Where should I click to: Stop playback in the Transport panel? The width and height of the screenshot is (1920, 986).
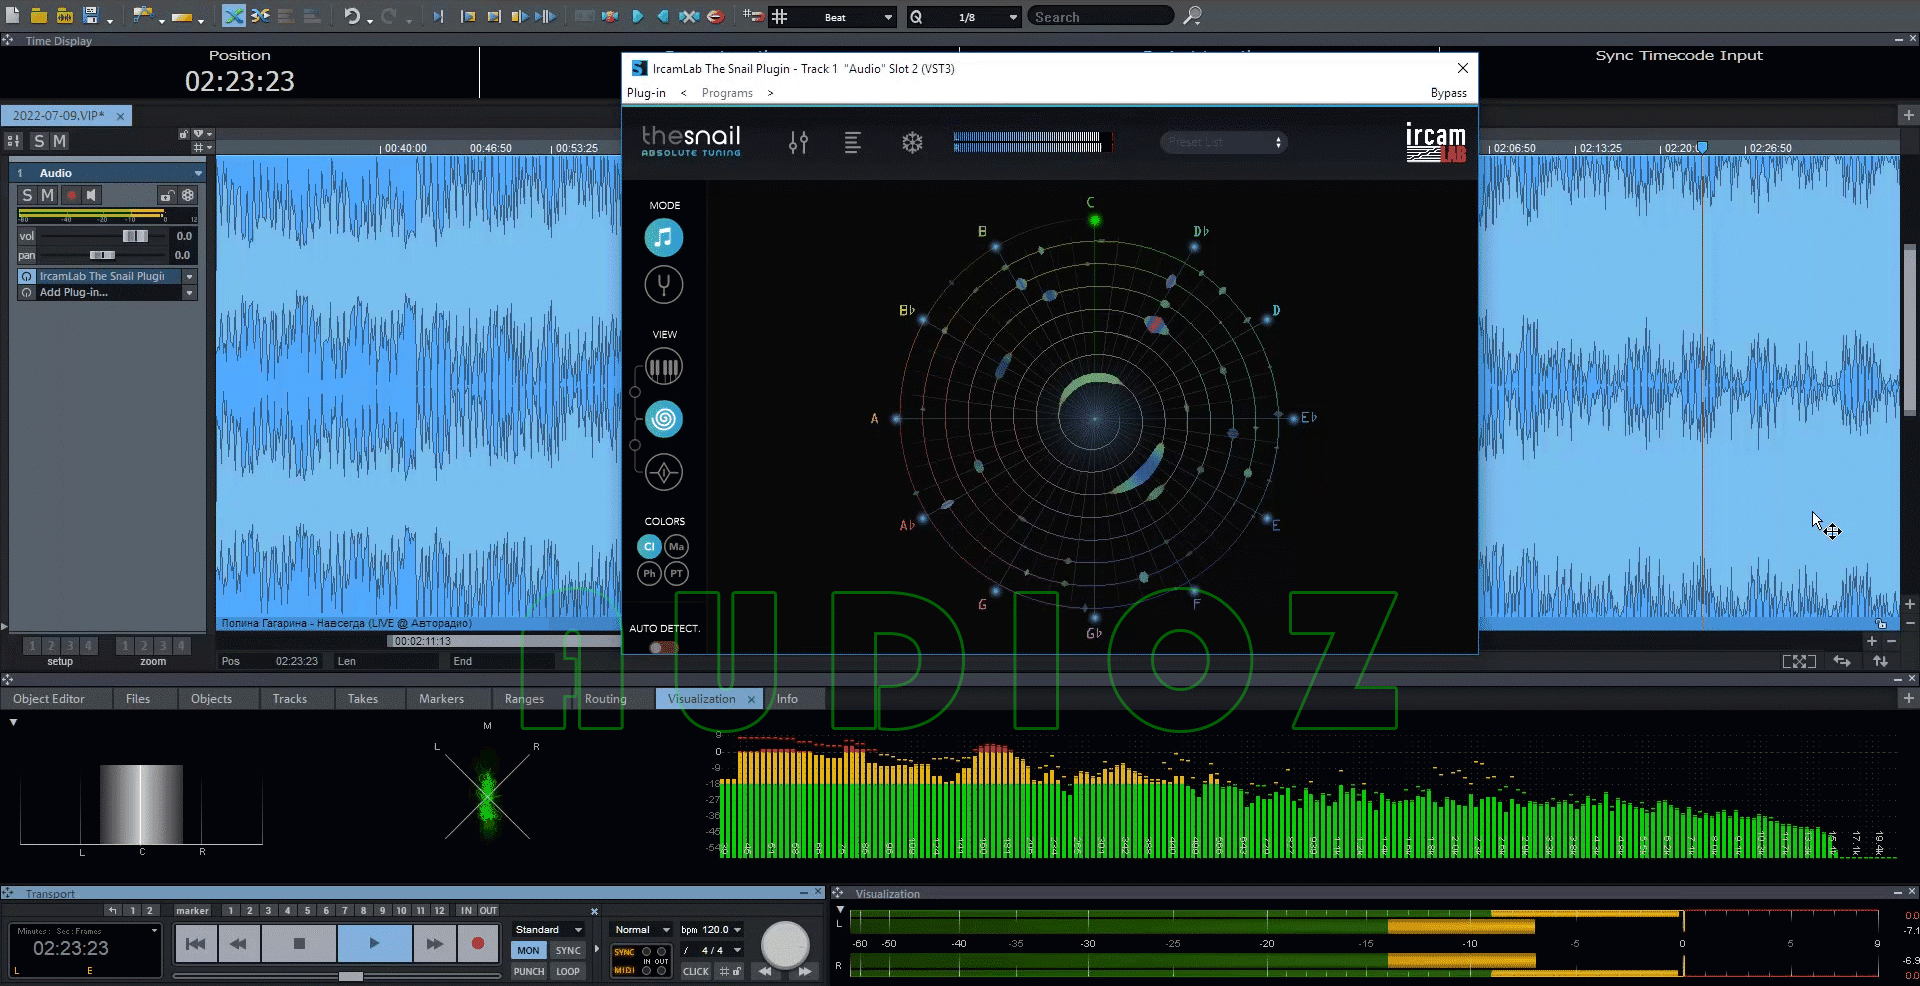pos(299,943)
